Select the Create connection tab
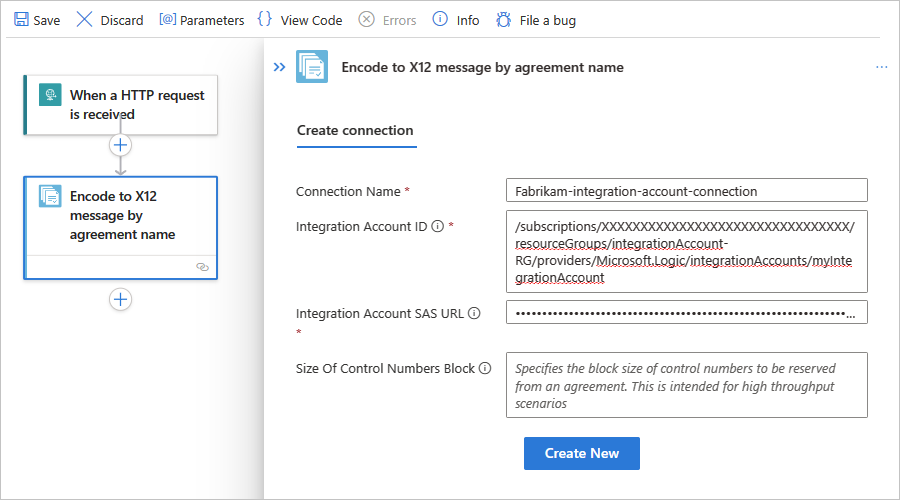Image resolution: width=900 pixels, height=500 pixels. [x=355, y=130]
